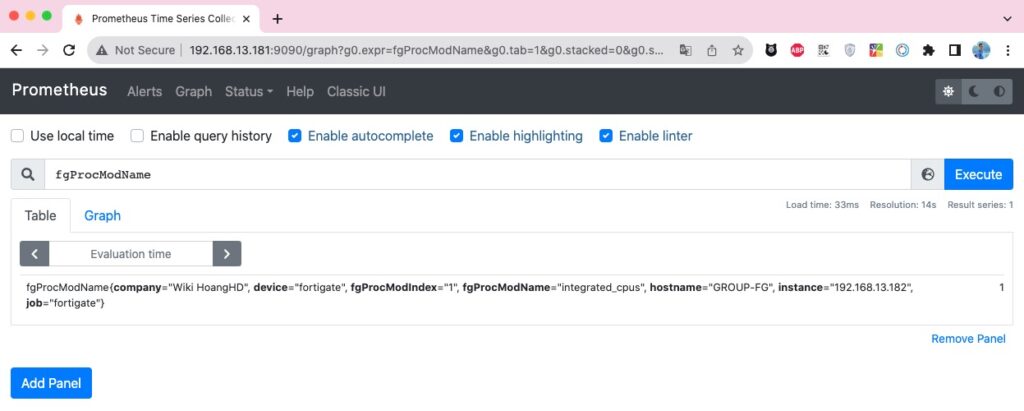Open Chrome three-dot menu

tap(1008, 50)
